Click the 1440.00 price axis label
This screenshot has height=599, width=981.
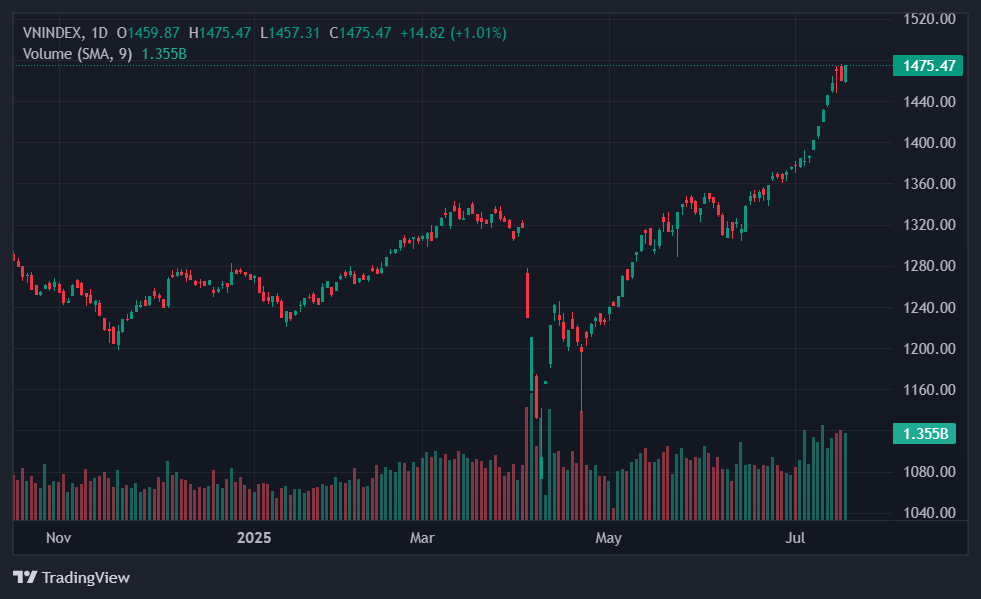929,101
